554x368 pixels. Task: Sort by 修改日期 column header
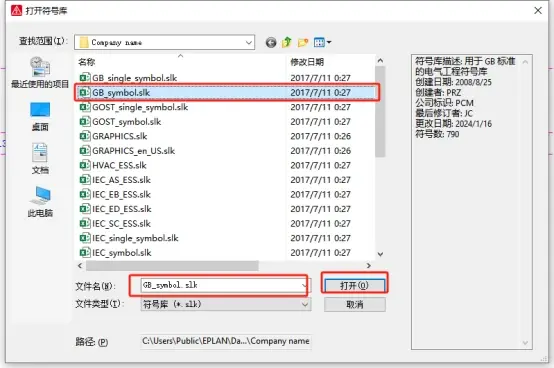(x=307, y=62)
